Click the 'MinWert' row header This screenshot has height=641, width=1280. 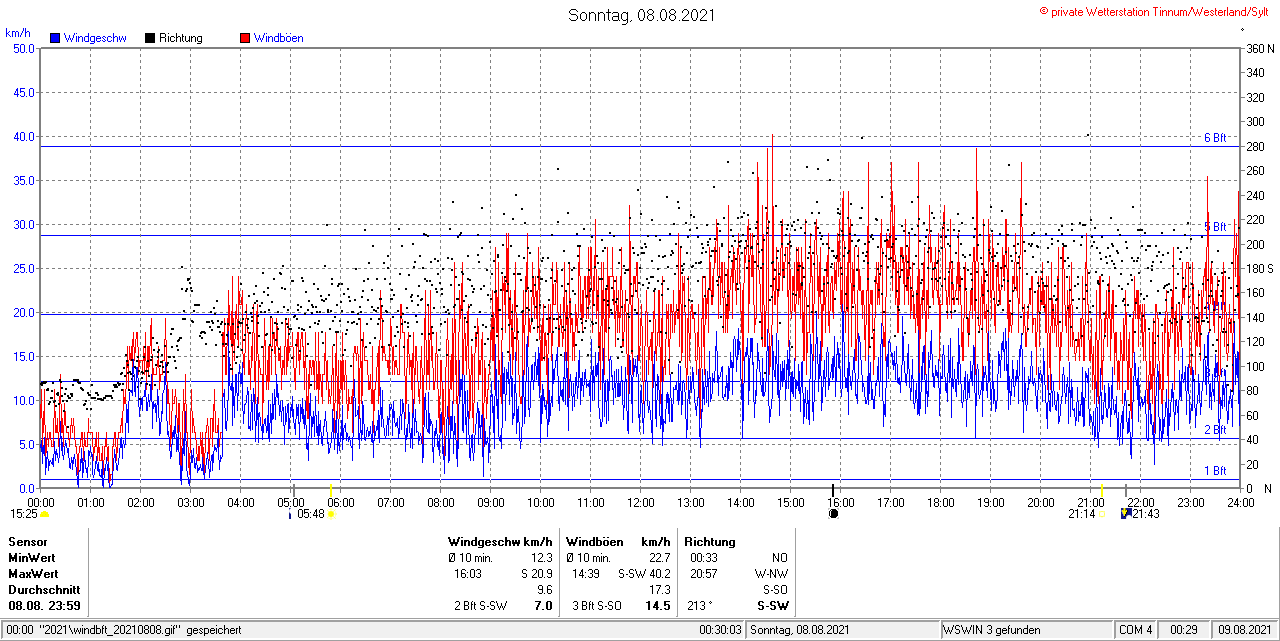click(x=32, y=558)
